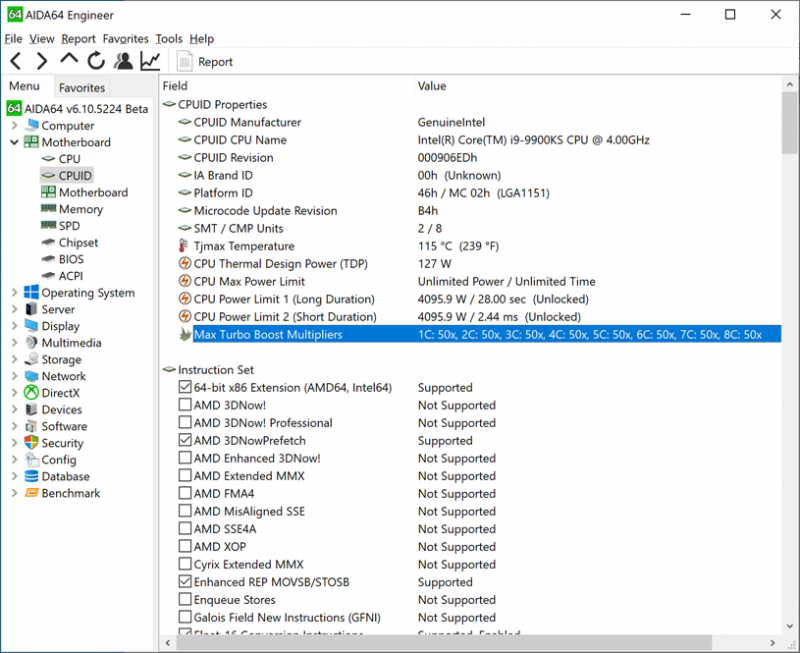This screenshot has height=653, width=800.
Task: Expand the Benchmark tree node
Action: [x=14, y=493]
